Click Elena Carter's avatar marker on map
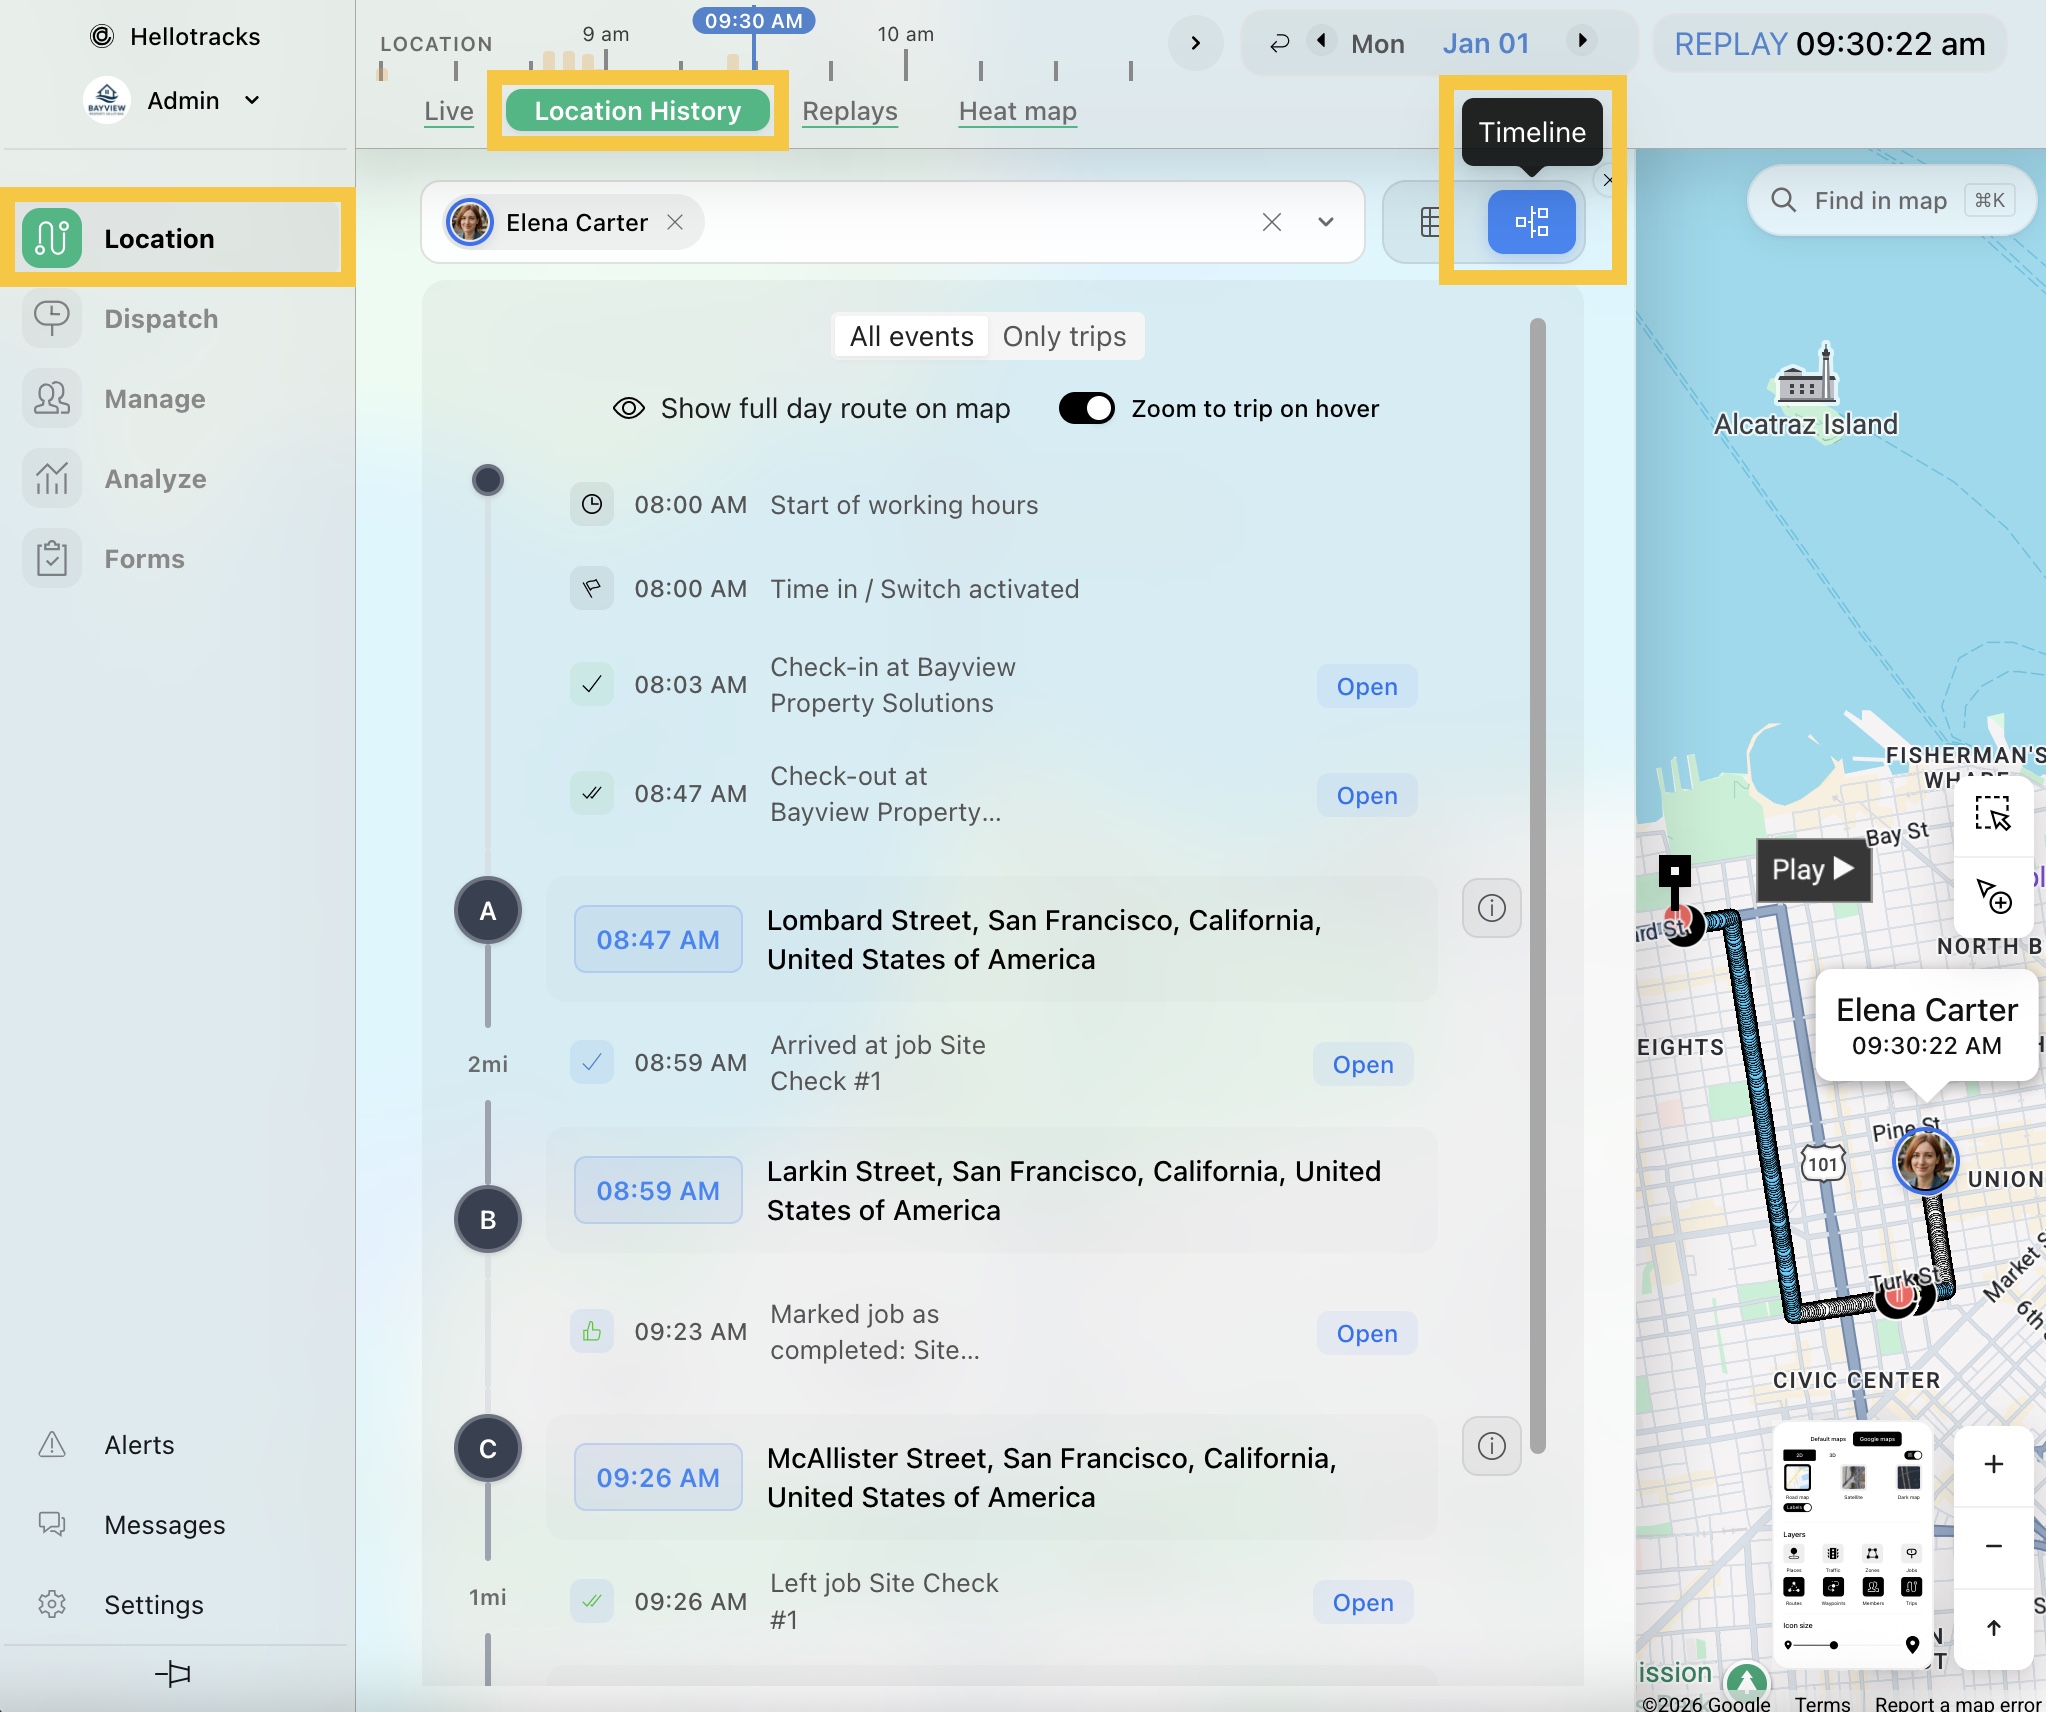The width and height of the screenshot is (2046, 1712). (1925, 1161)
